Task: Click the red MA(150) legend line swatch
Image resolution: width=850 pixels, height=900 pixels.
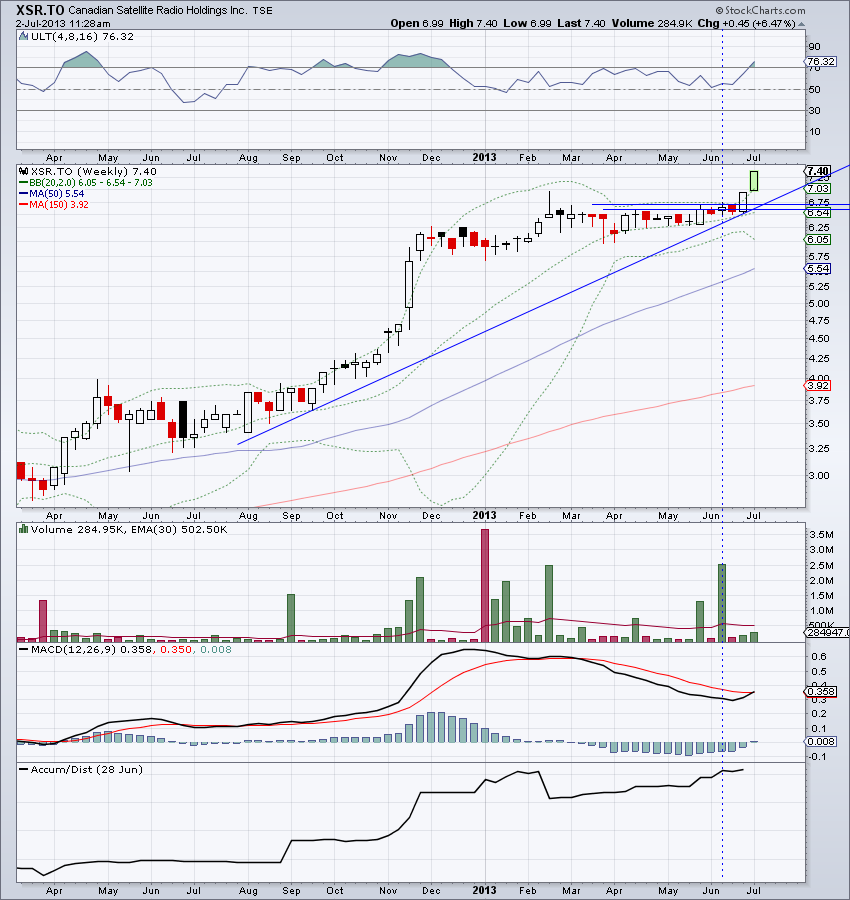Action: pos(24,204)
